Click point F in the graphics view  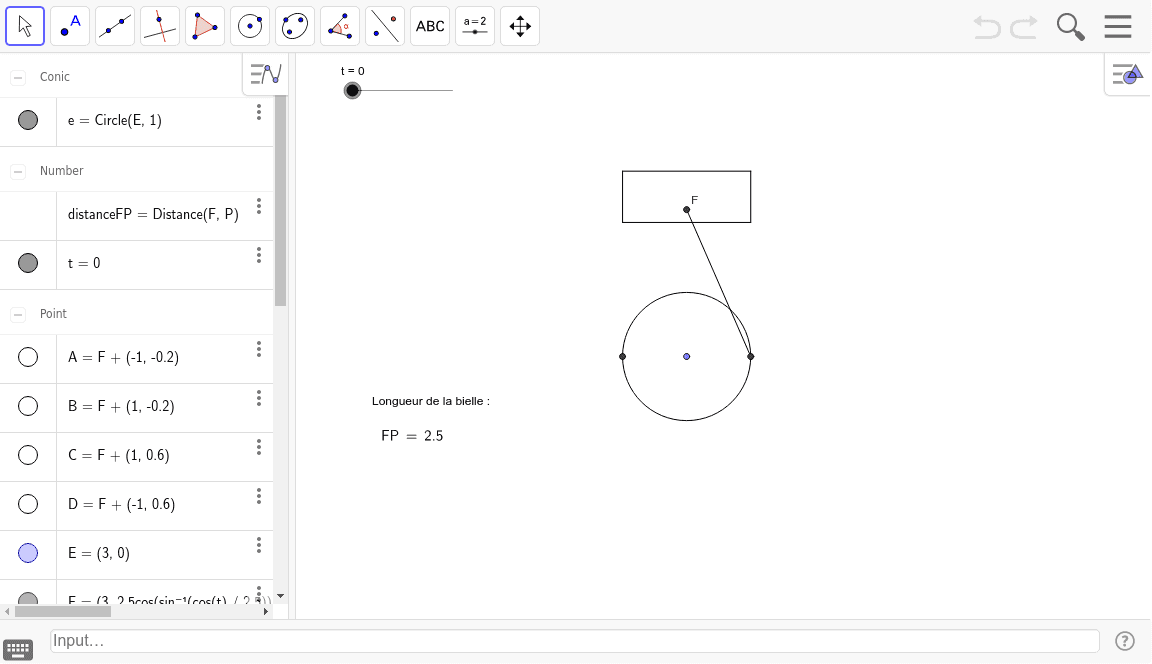[687, 210]
